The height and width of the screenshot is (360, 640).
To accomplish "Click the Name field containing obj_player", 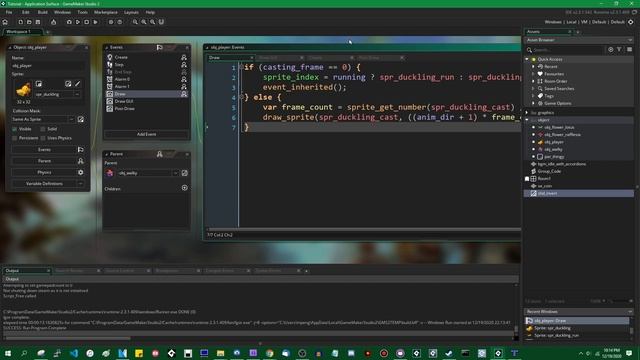I will pos(48,66).
